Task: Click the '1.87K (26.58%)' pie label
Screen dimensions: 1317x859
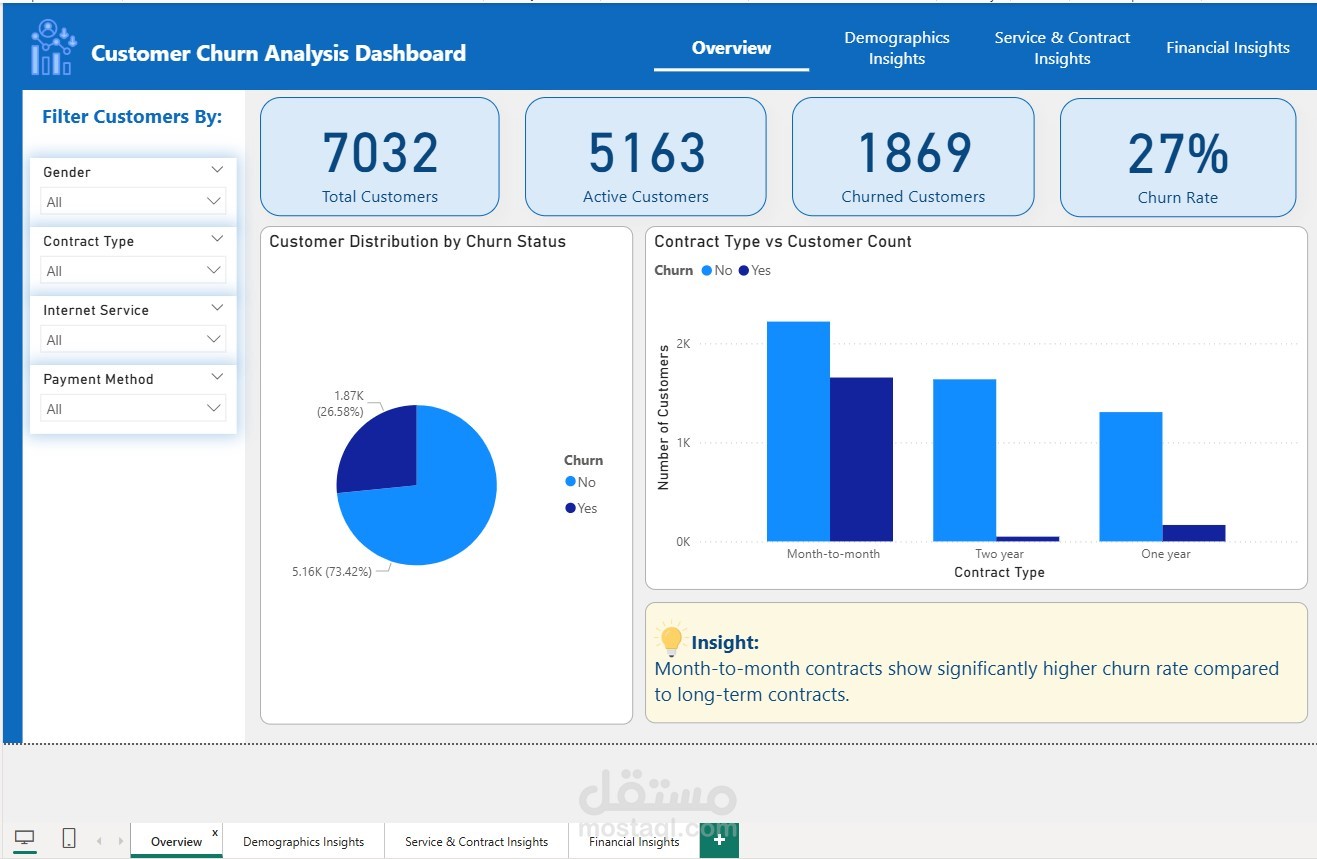Action: click(340, 403)
